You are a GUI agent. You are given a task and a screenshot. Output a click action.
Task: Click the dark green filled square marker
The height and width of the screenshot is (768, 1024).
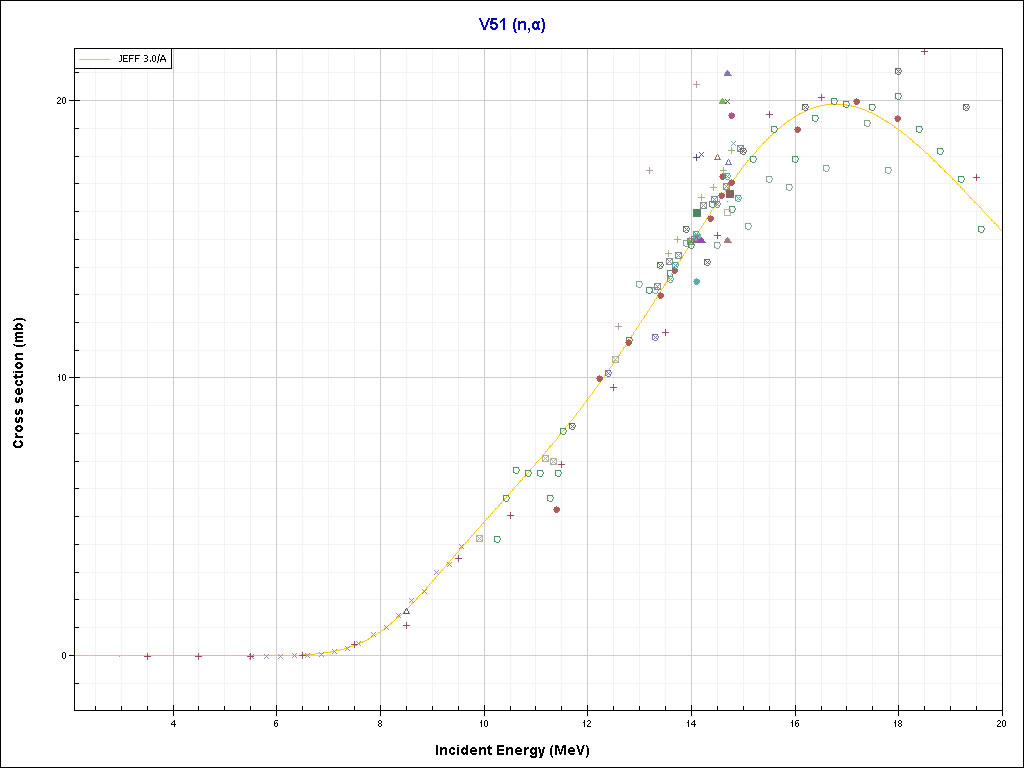point(697,213)
